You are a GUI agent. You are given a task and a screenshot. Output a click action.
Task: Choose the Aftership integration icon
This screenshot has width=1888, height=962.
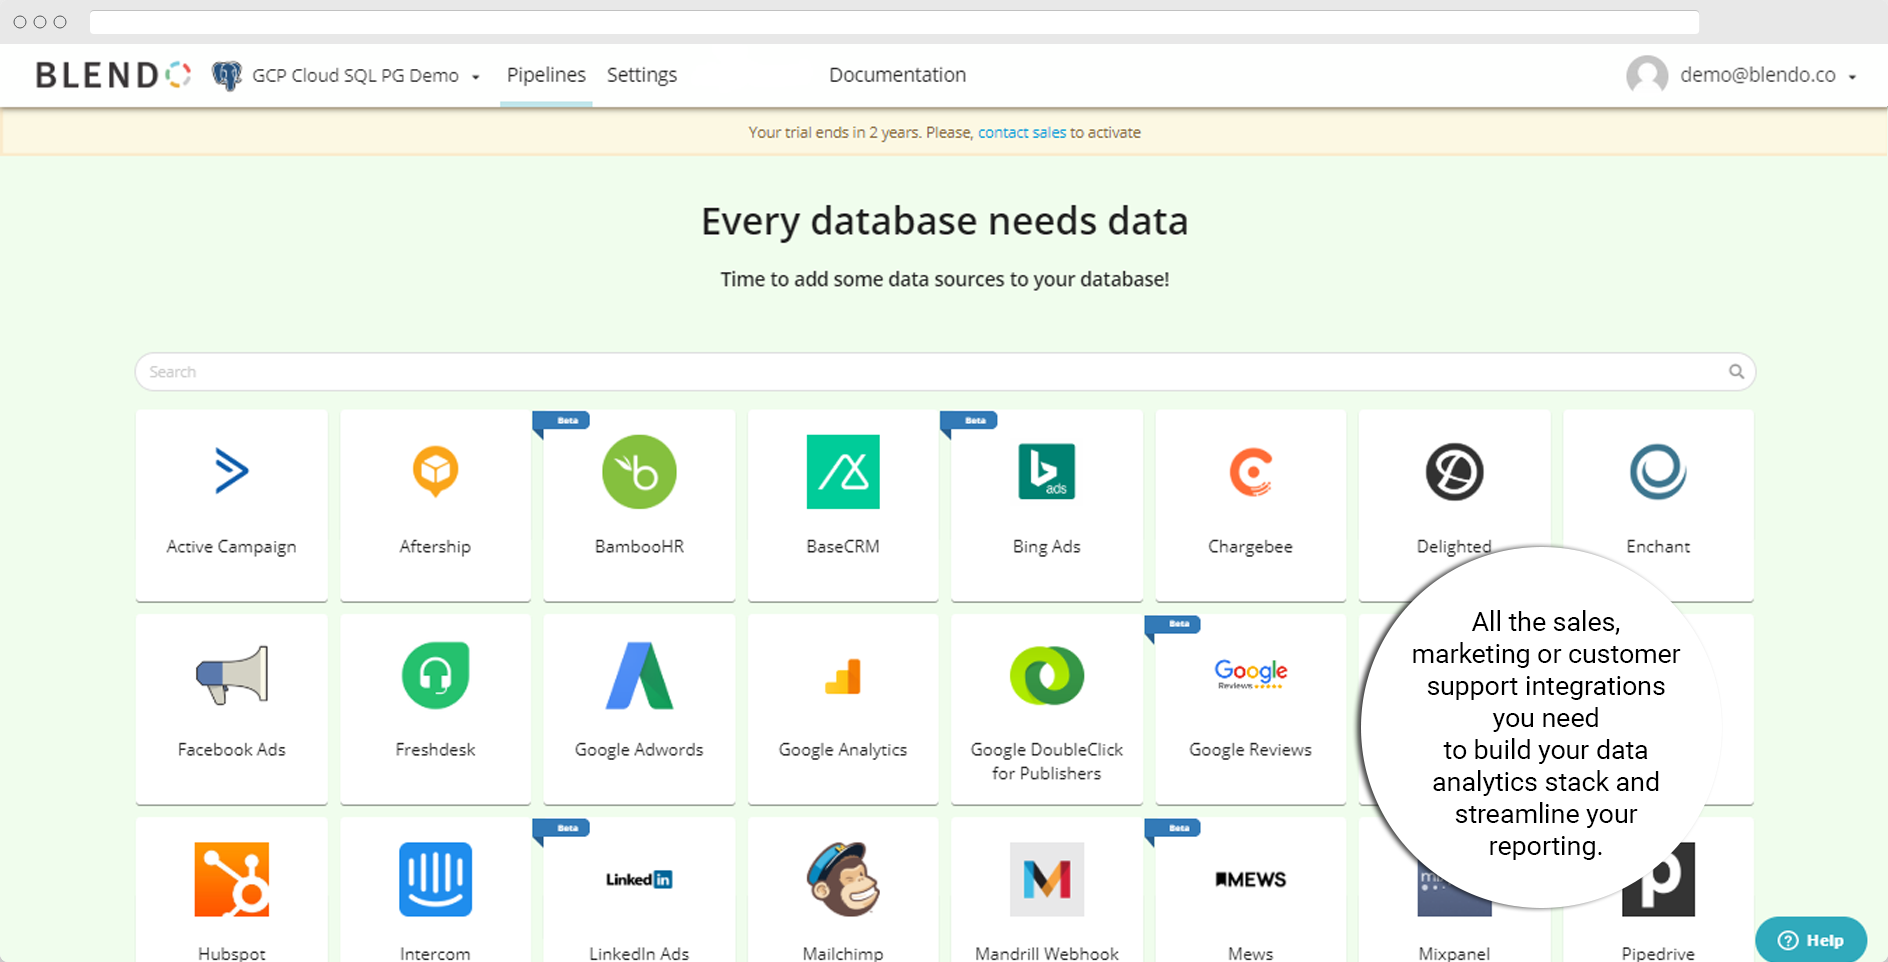tap(435, 471)
